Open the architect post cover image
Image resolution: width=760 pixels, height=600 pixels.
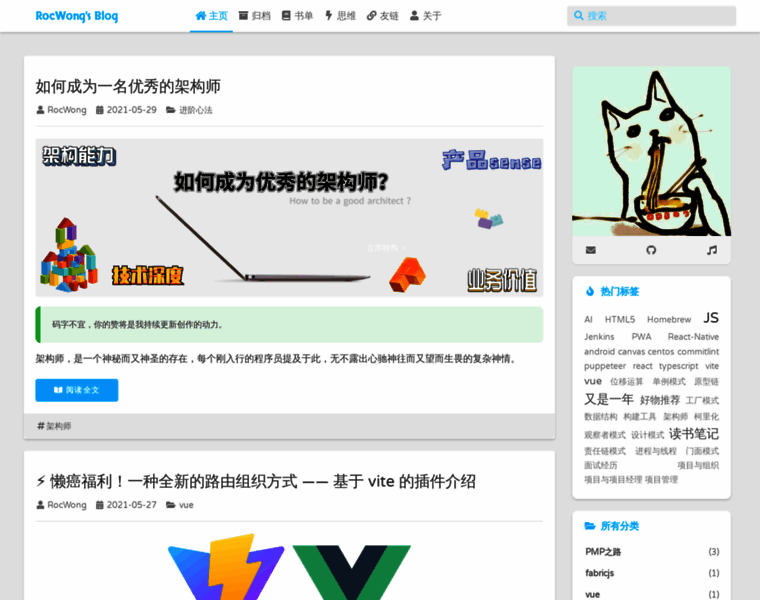[x=289, y=218]
